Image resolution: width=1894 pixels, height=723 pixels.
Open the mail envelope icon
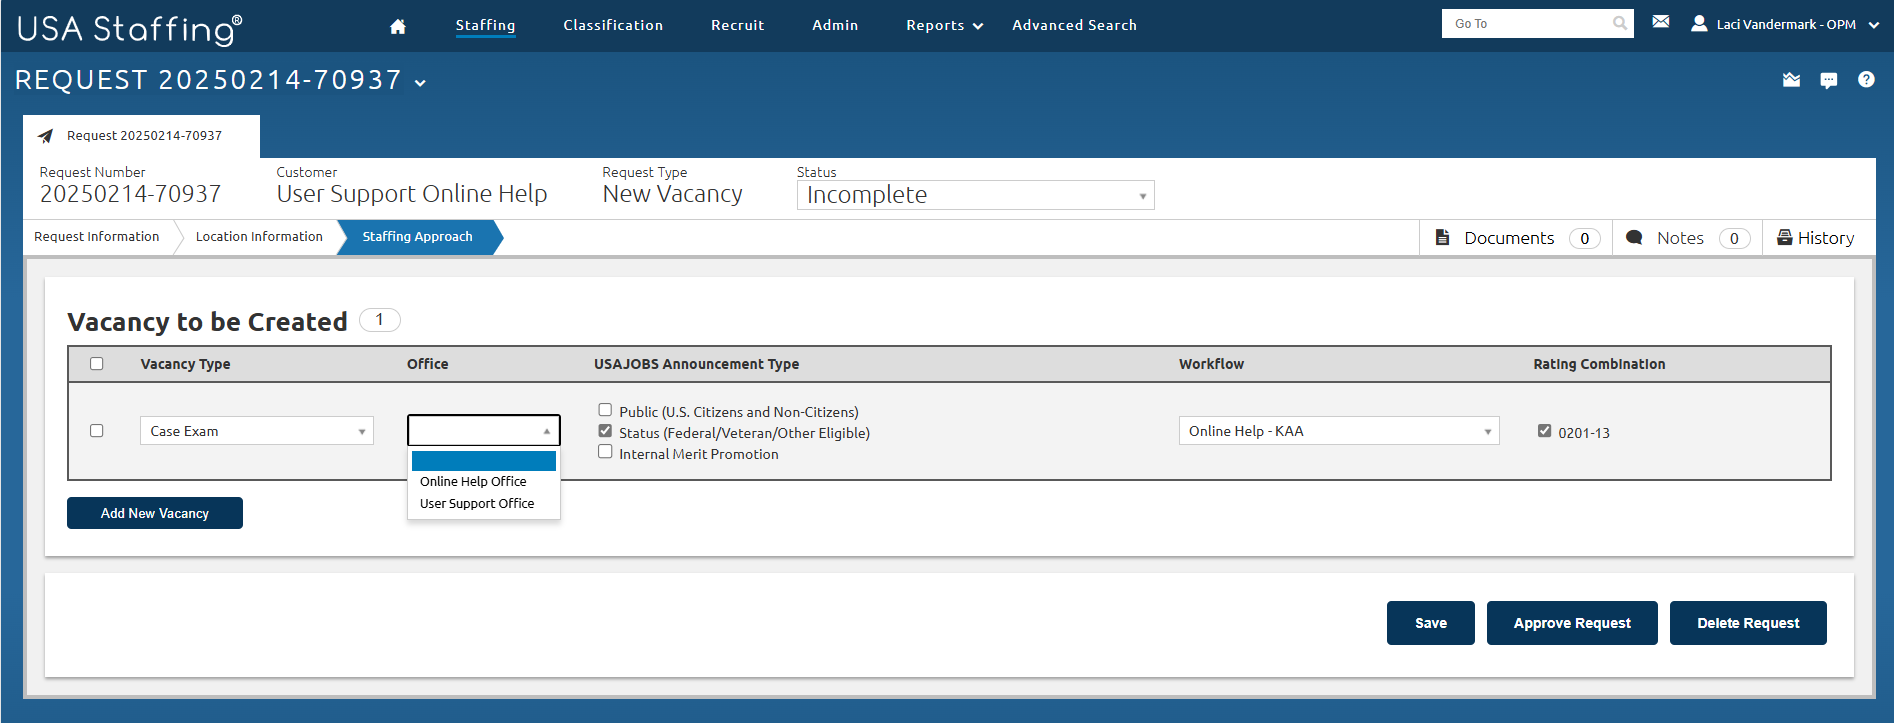click(x=1661, y=22)
